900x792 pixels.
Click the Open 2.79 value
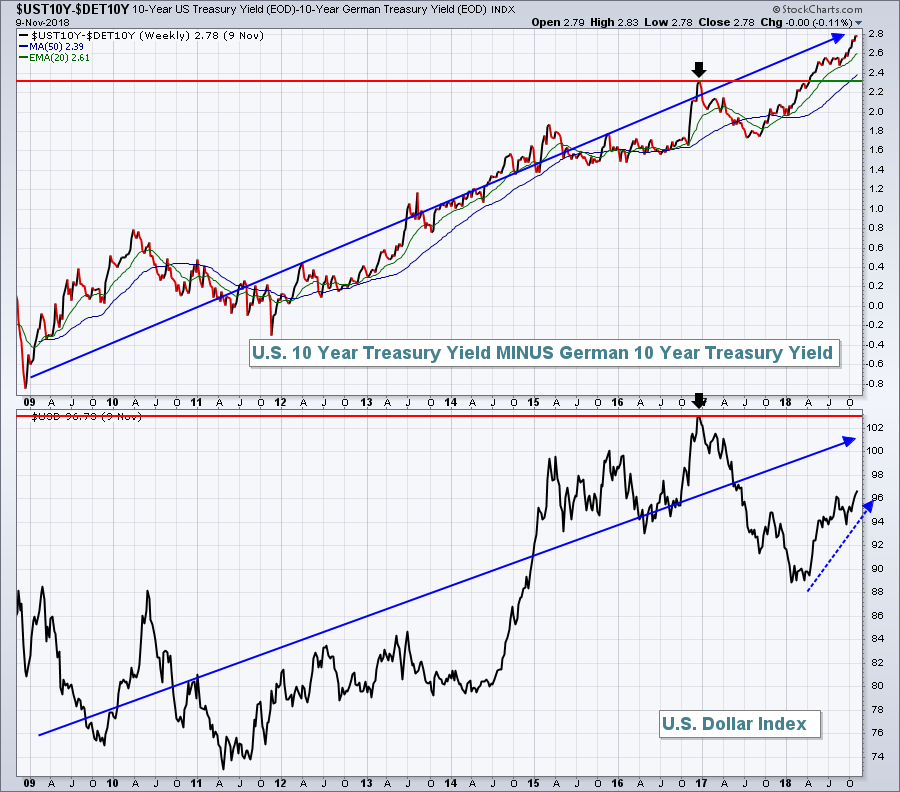[x=557, y=22]
